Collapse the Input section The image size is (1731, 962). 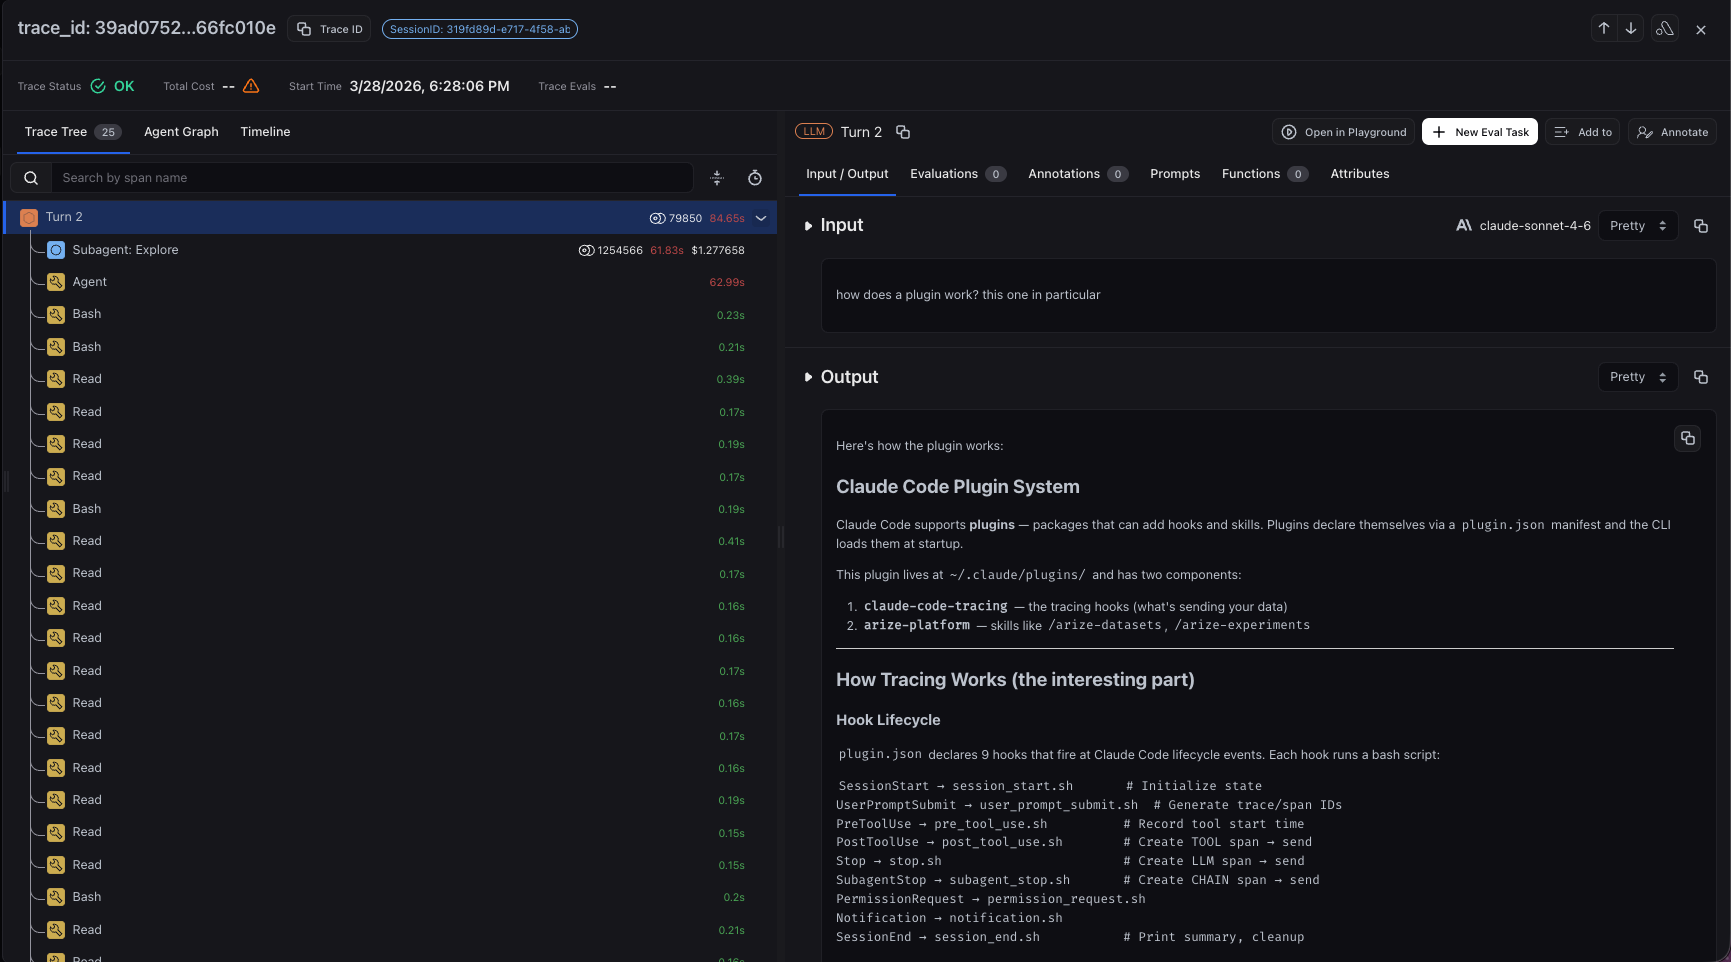point(808,226)
